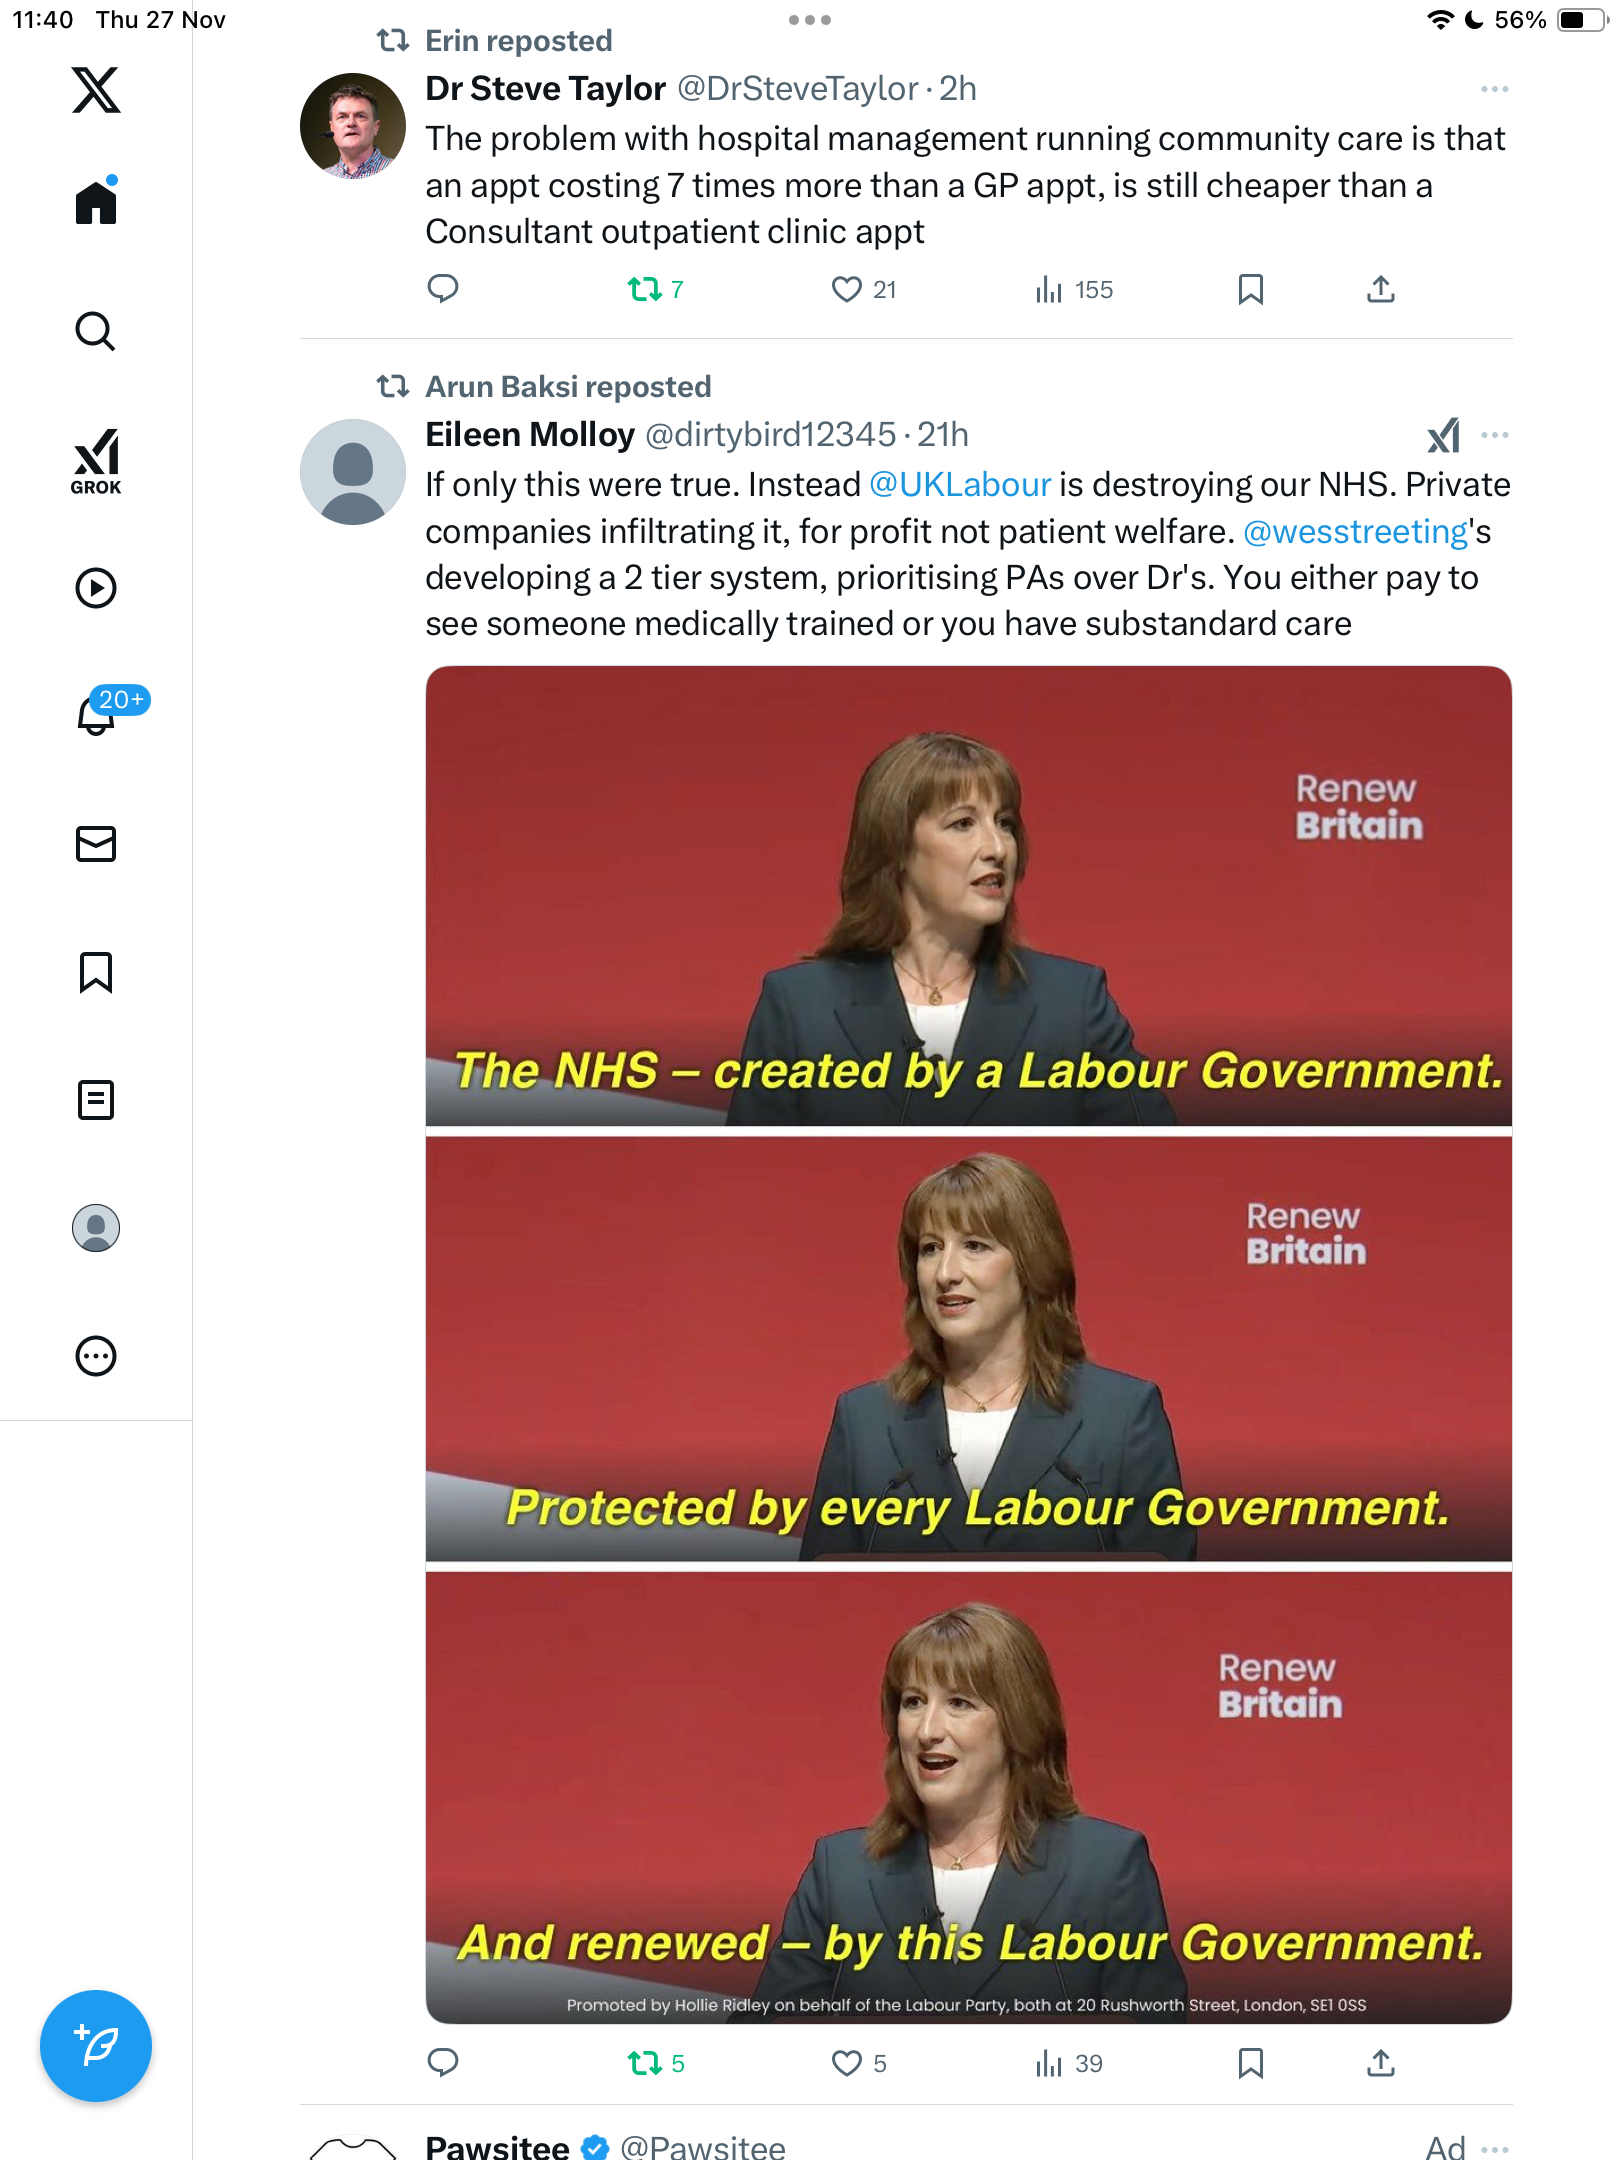Open more options on Dr Steve Taylor's post
Screen dimensions: 1620x2160
click(1494, 89)
